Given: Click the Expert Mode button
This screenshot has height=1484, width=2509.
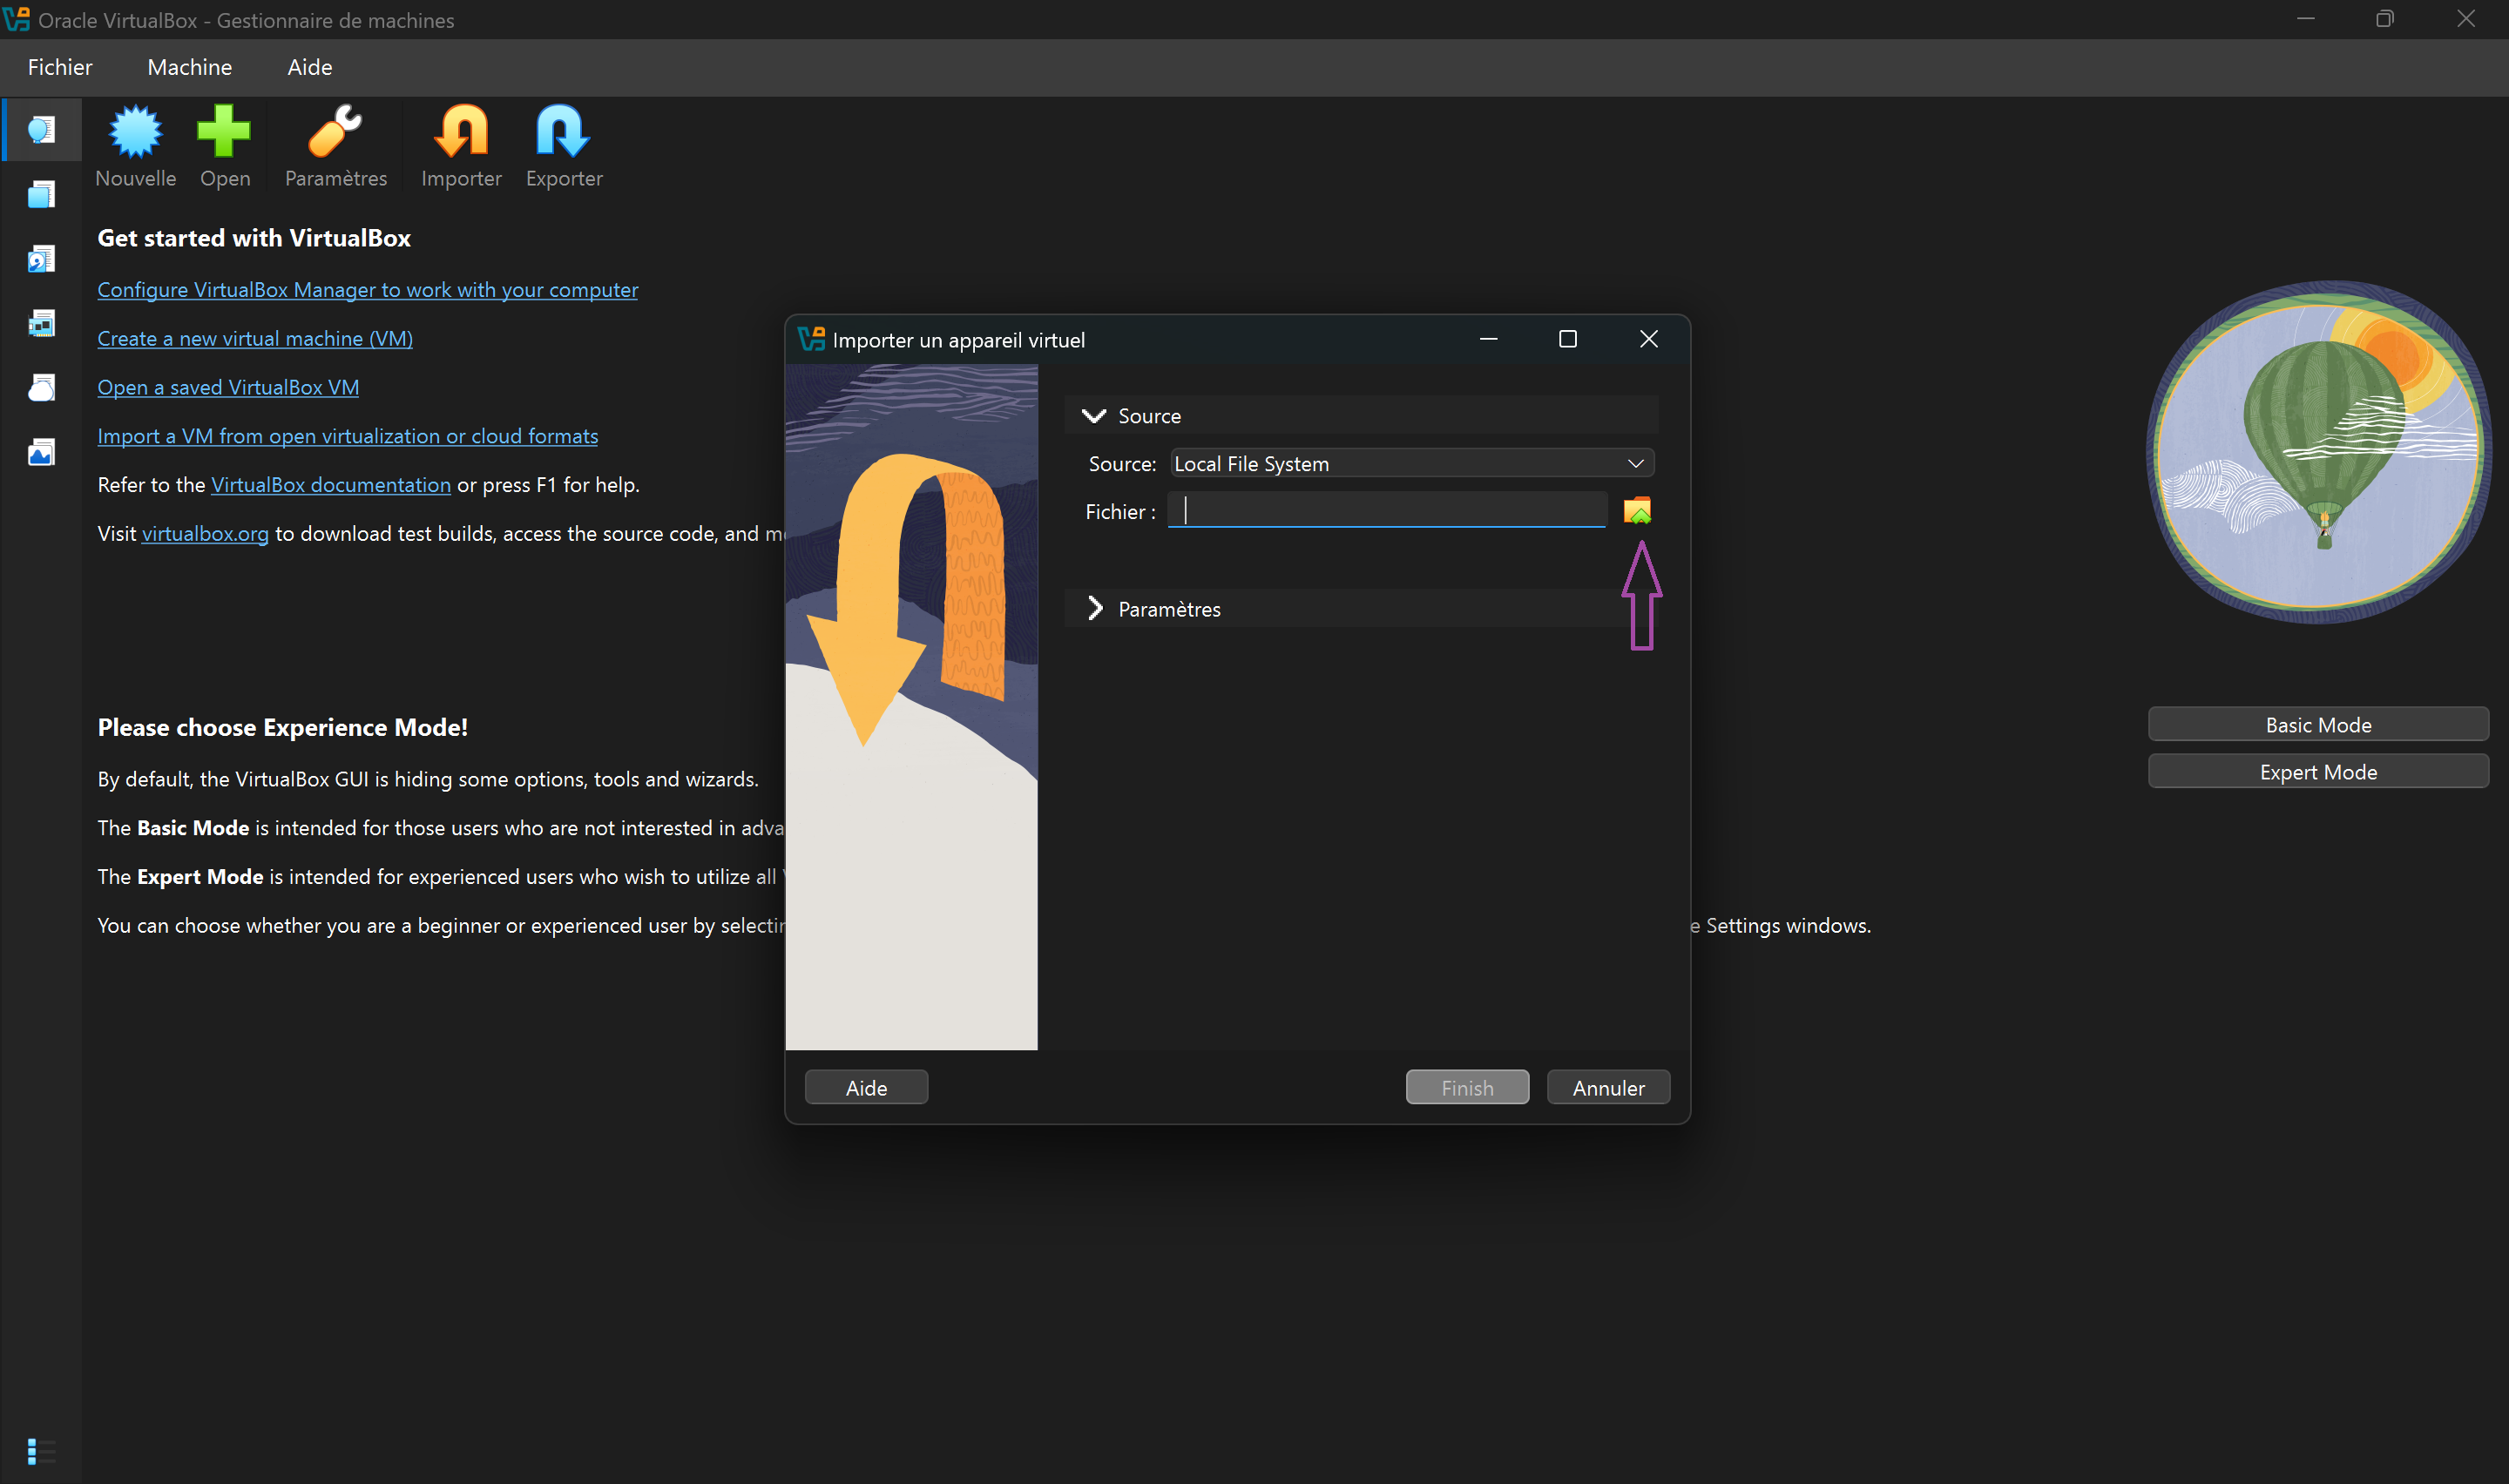Looking at the screenshot, I should point(2317,772).
